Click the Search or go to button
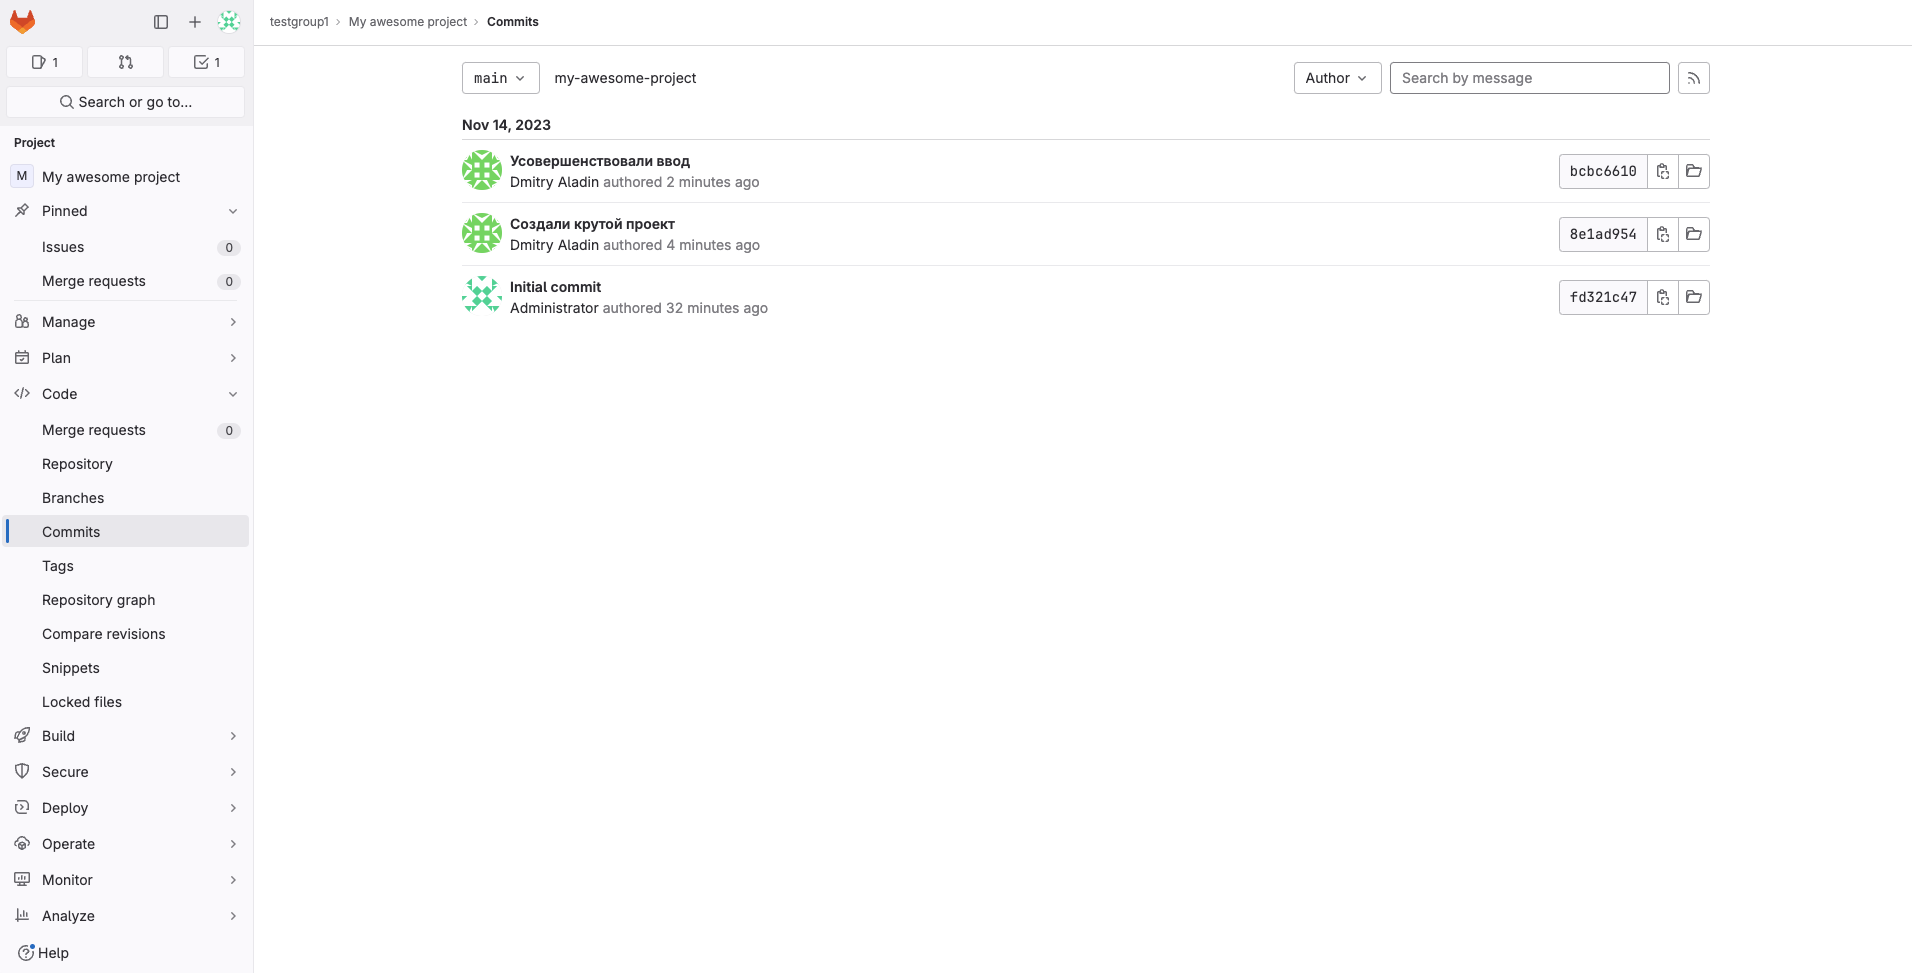Viewport: 1912px width, 973px height. click(x=126, y=102)
